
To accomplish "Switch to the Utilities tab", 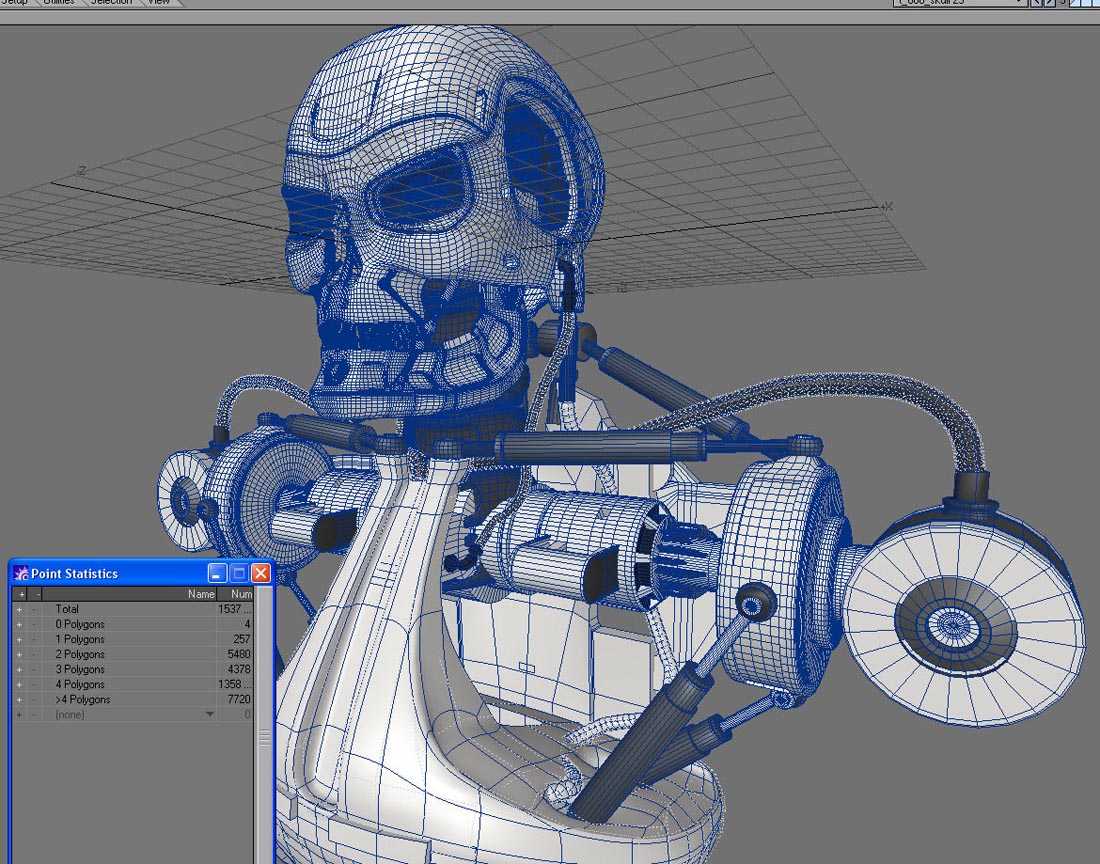I will (x=59, y=3).
